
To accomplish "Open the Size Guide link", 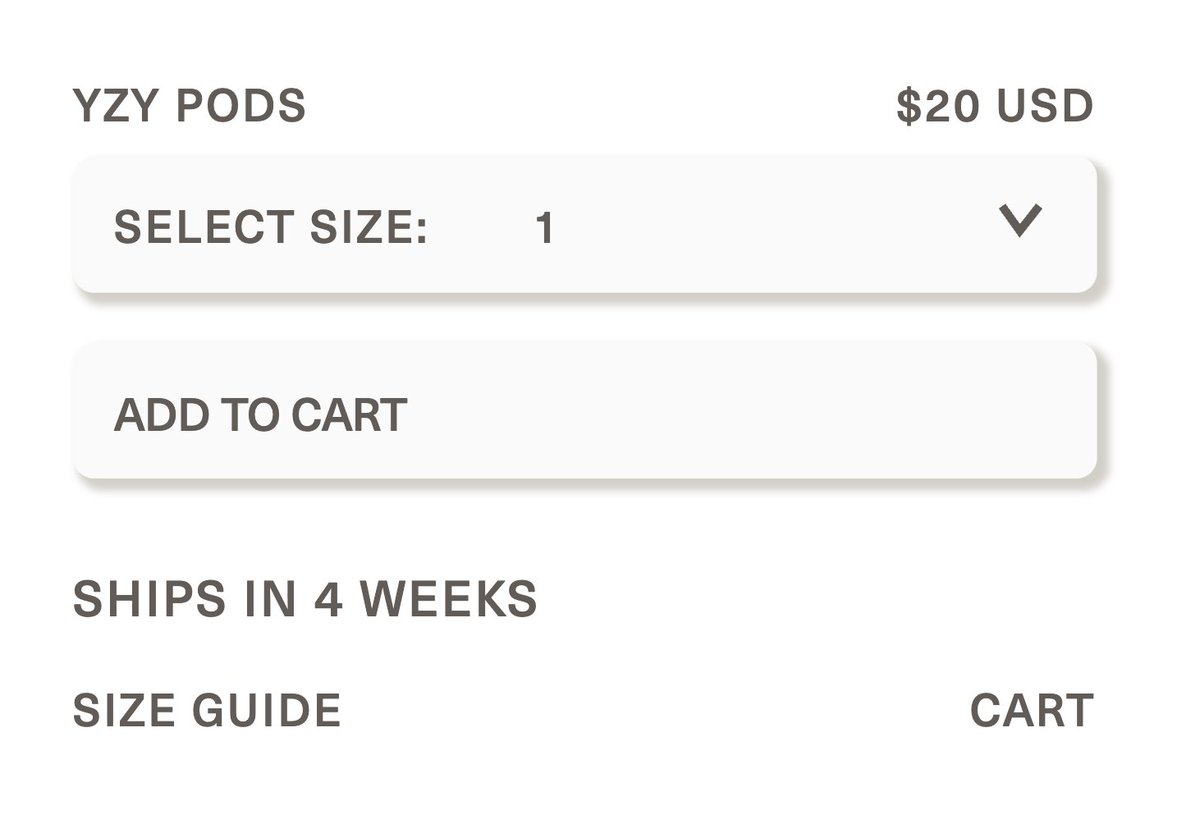I will 207,711.
